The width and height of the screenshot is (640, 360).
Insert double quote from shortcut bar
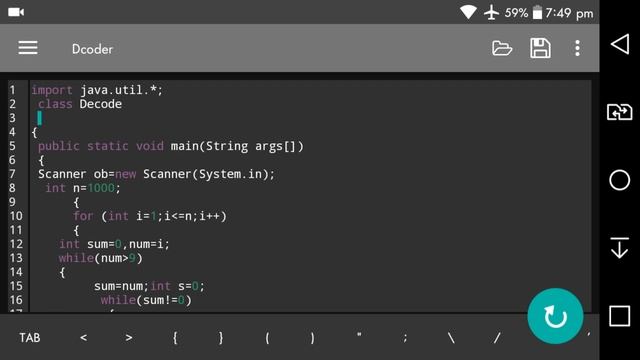tap(359, 336)
